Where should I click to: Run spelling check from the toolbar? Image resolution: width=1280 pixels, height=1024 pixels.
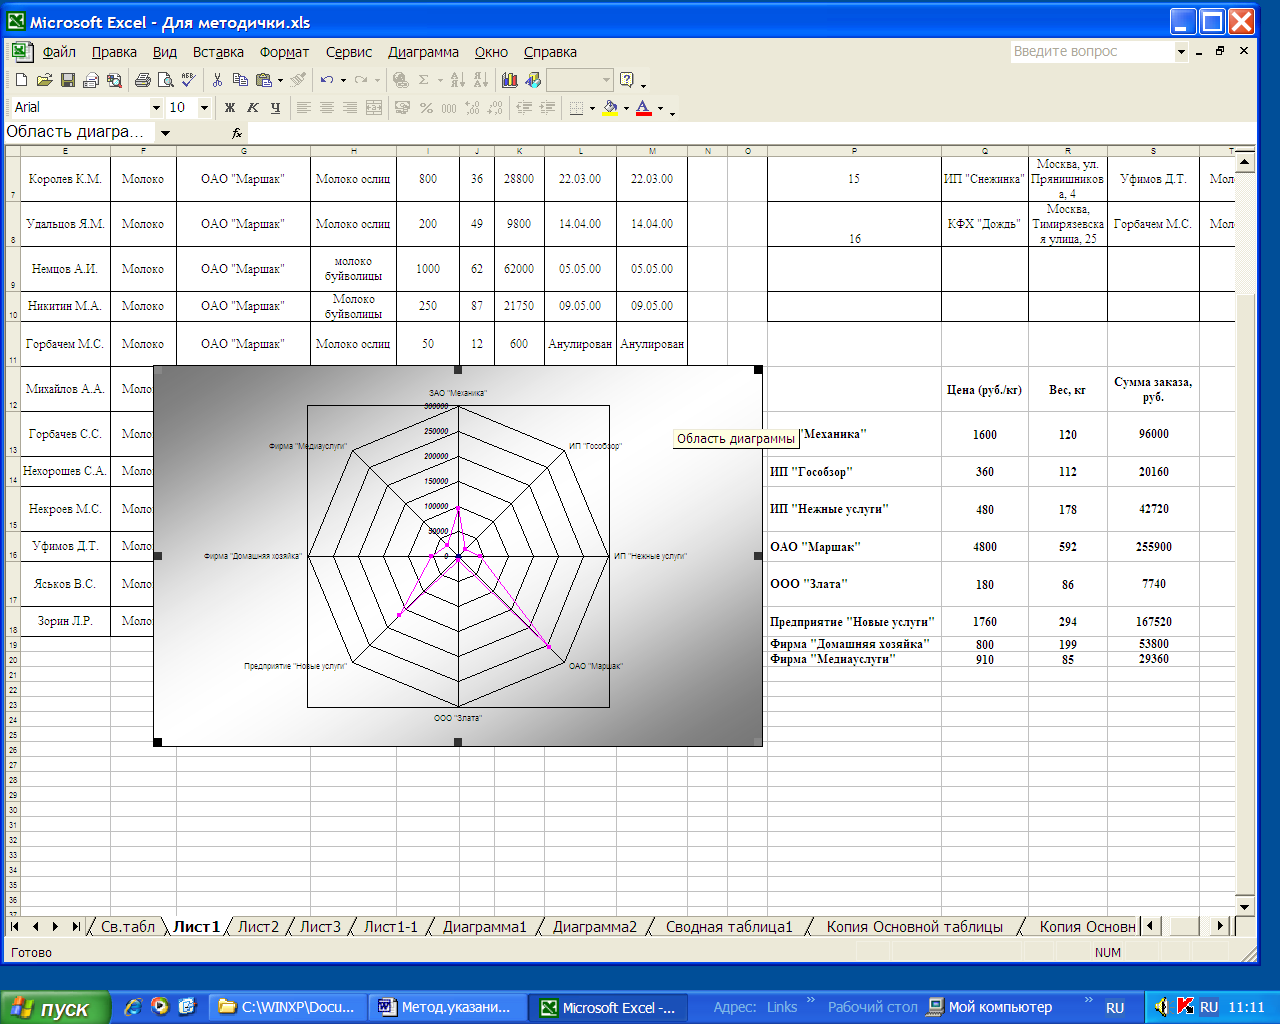(x=188, y=80)
